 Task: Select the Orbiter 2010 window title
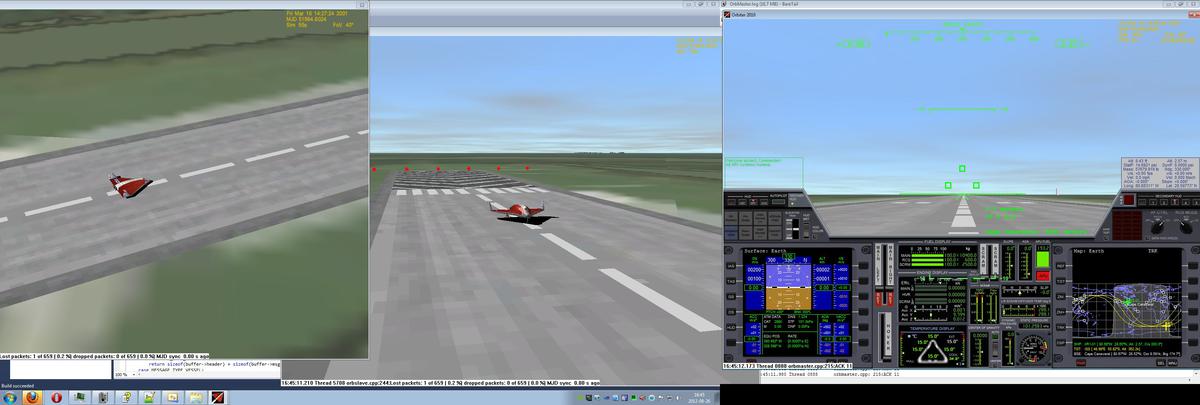tap(746, 16)
